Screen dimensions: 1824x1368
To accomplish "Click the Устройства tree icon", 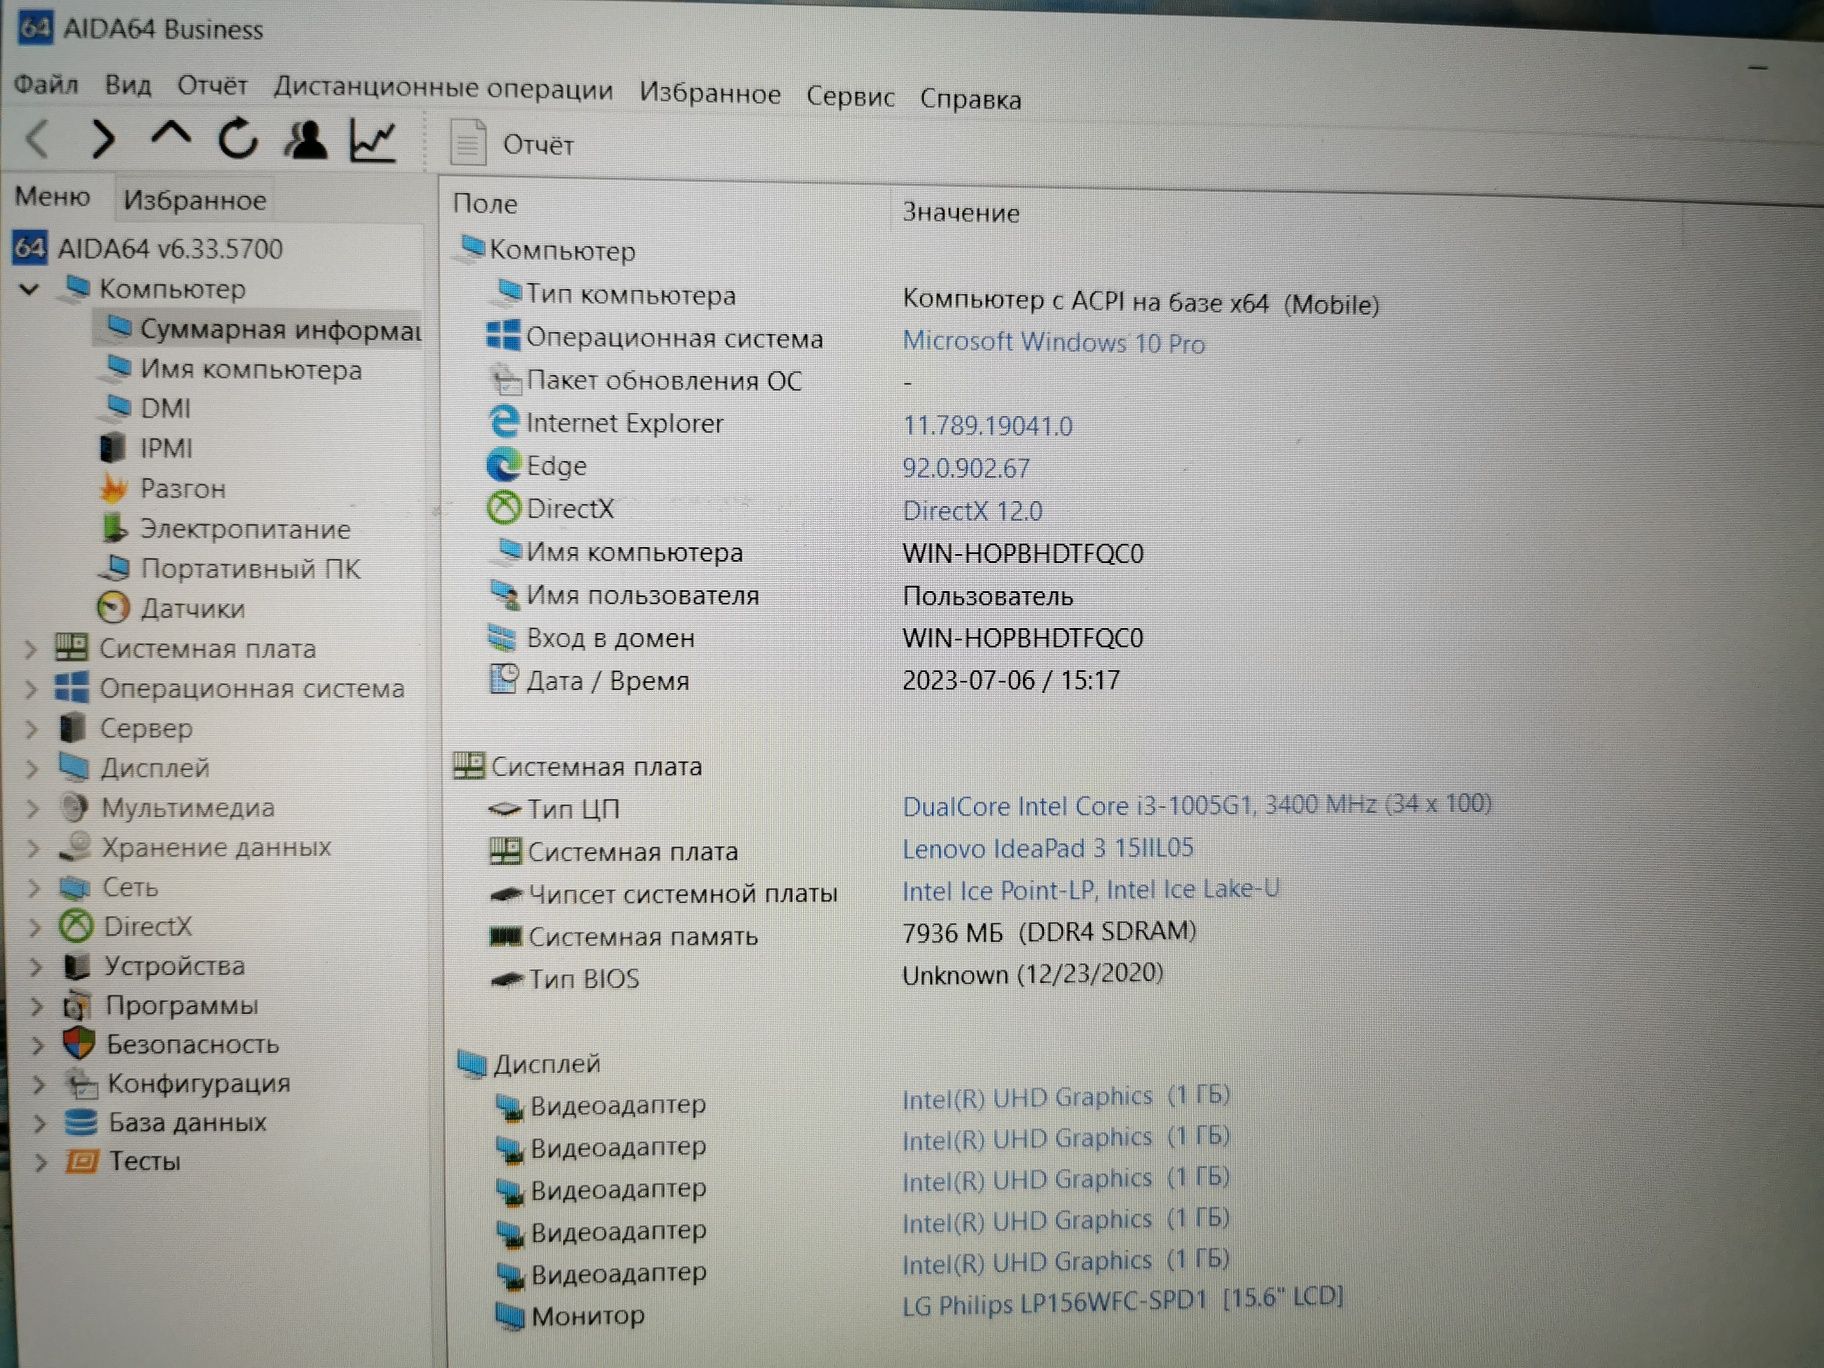I will click(x=76, y=966).
